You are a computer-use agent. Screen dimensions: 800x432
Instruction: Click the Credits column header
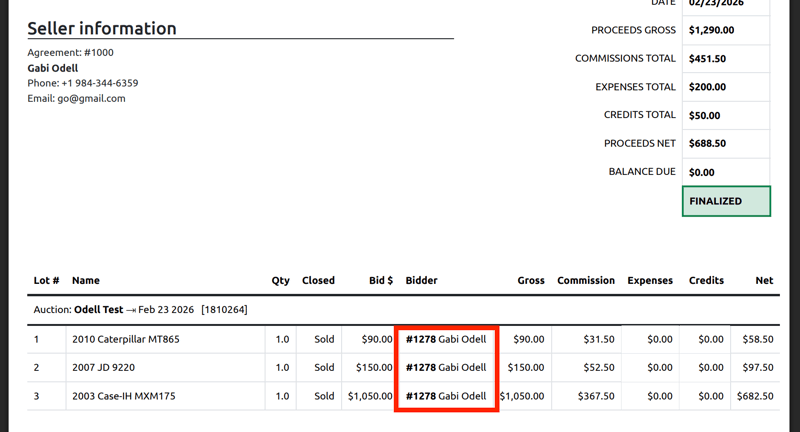point(706,281)
